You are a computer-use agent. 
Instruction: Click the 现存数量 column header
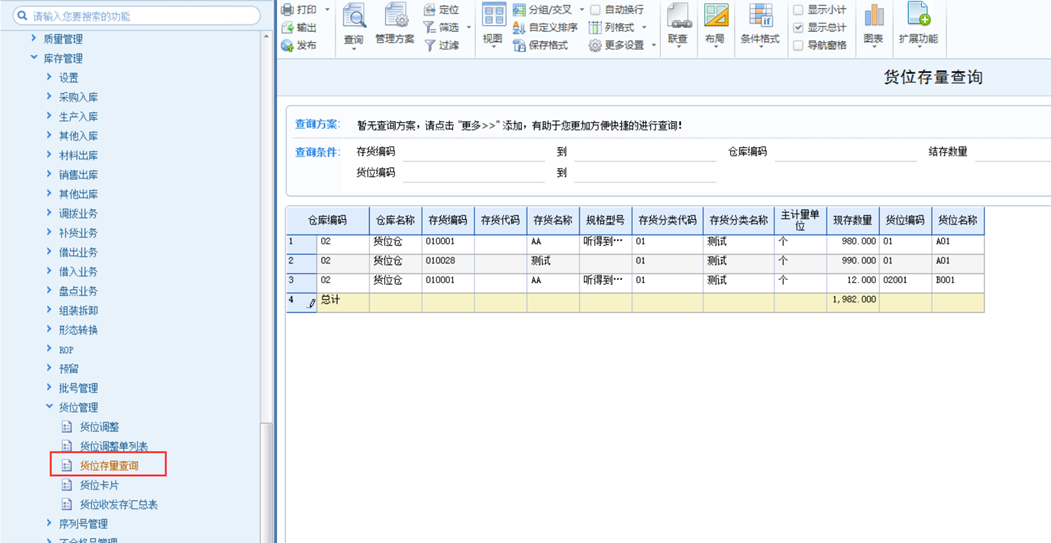(x=853, y=221)
